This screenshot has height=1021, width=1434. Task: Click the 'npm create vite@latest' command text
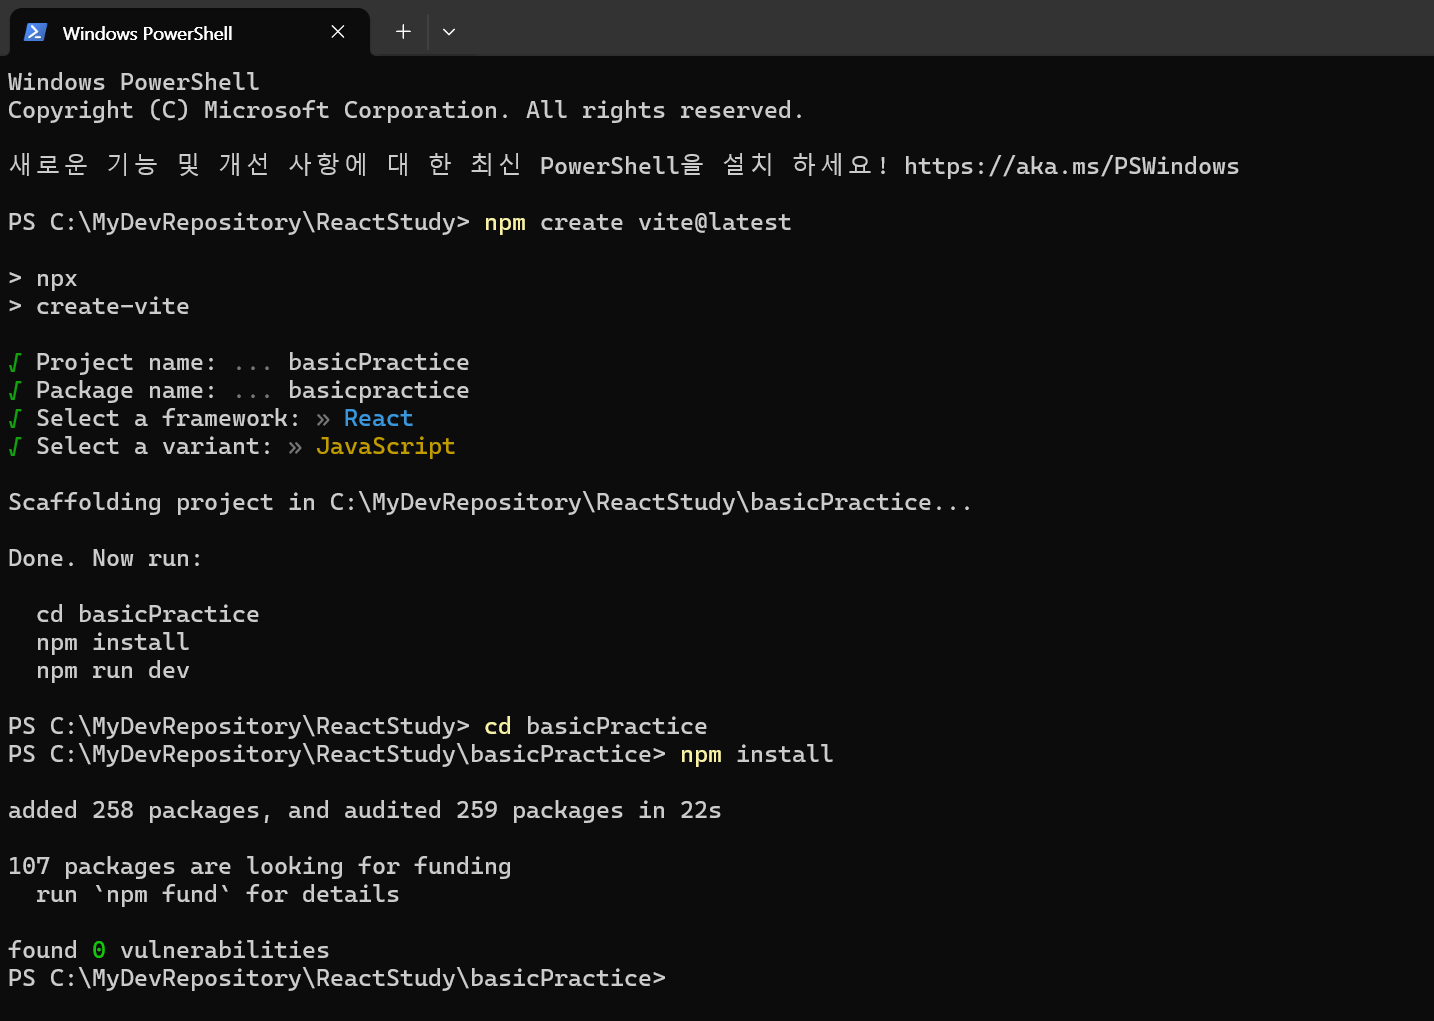pyautogui.click(x=638, y=222)
